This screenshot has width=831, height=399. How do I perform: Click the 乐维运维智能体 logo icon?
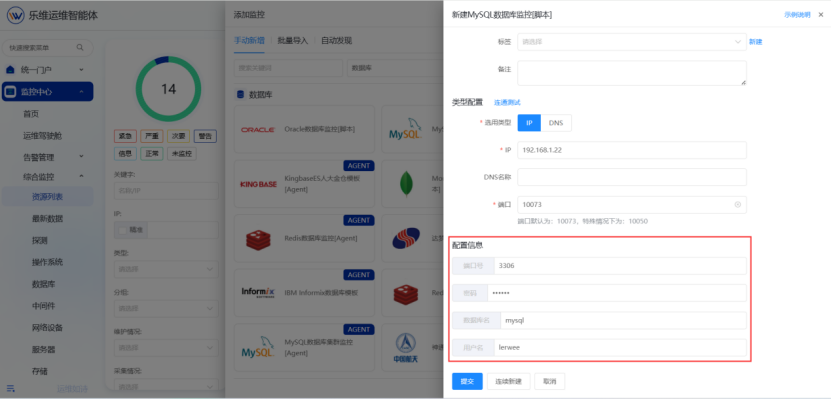15,15
